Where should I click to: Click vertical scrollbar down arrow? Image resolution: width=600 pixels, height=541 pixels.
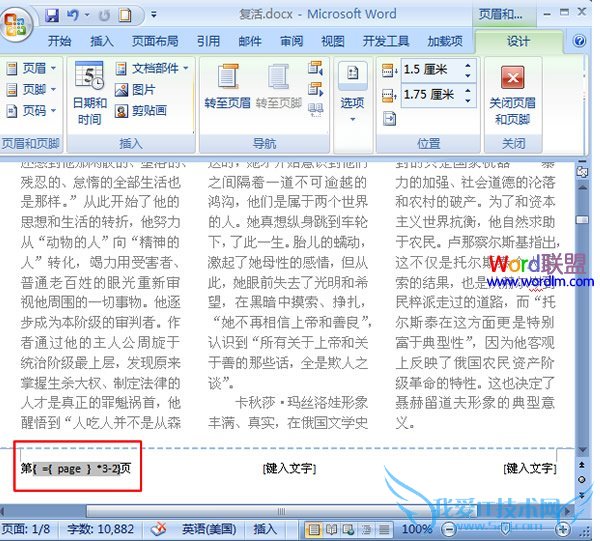tap(582, 450)
